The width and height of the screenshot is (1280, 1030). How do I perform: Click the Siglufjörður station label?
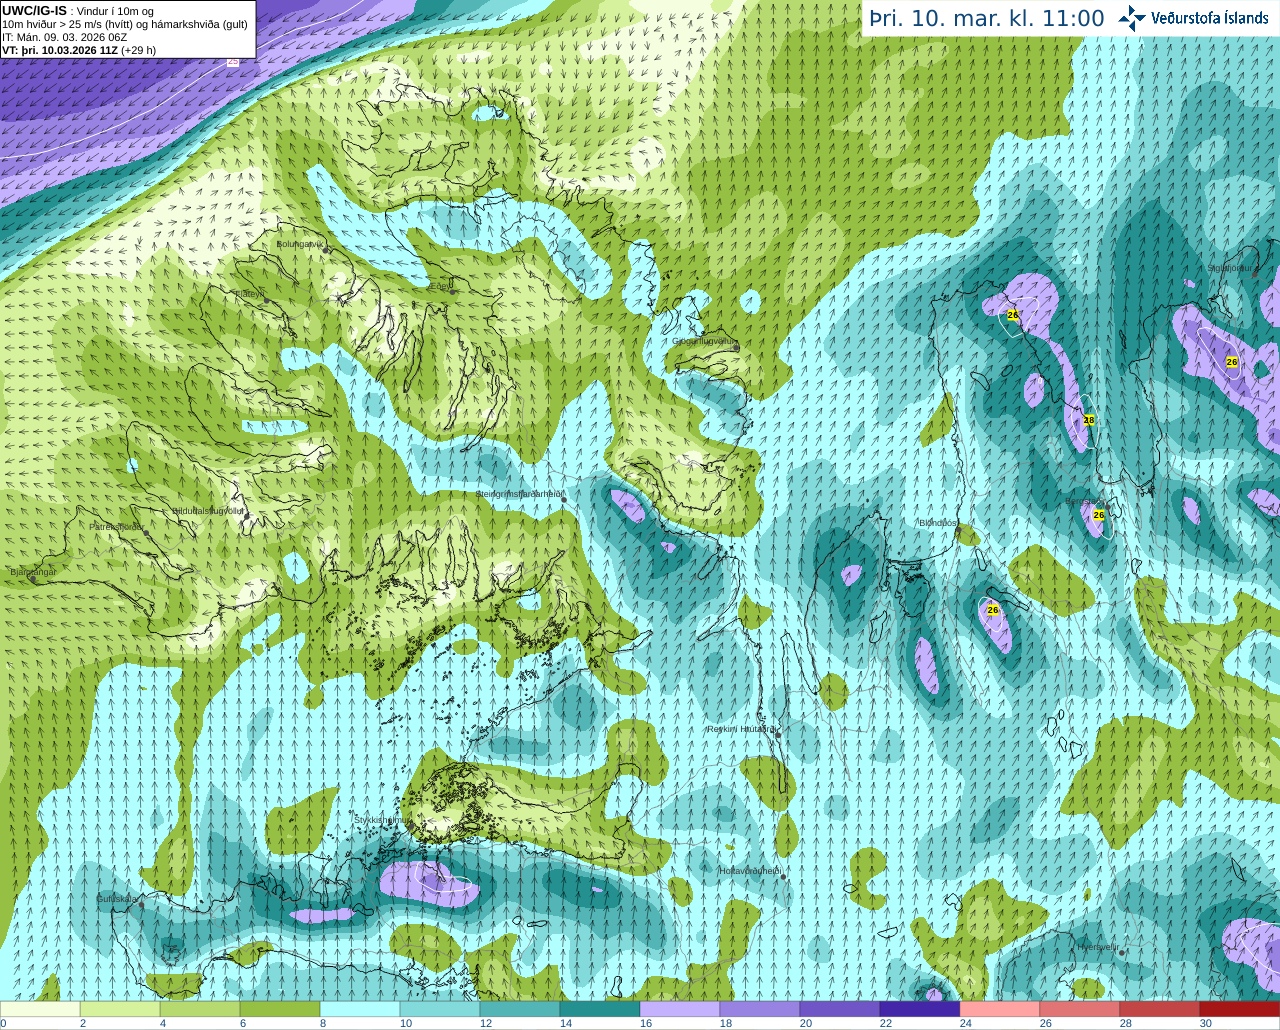point(1229,268)
